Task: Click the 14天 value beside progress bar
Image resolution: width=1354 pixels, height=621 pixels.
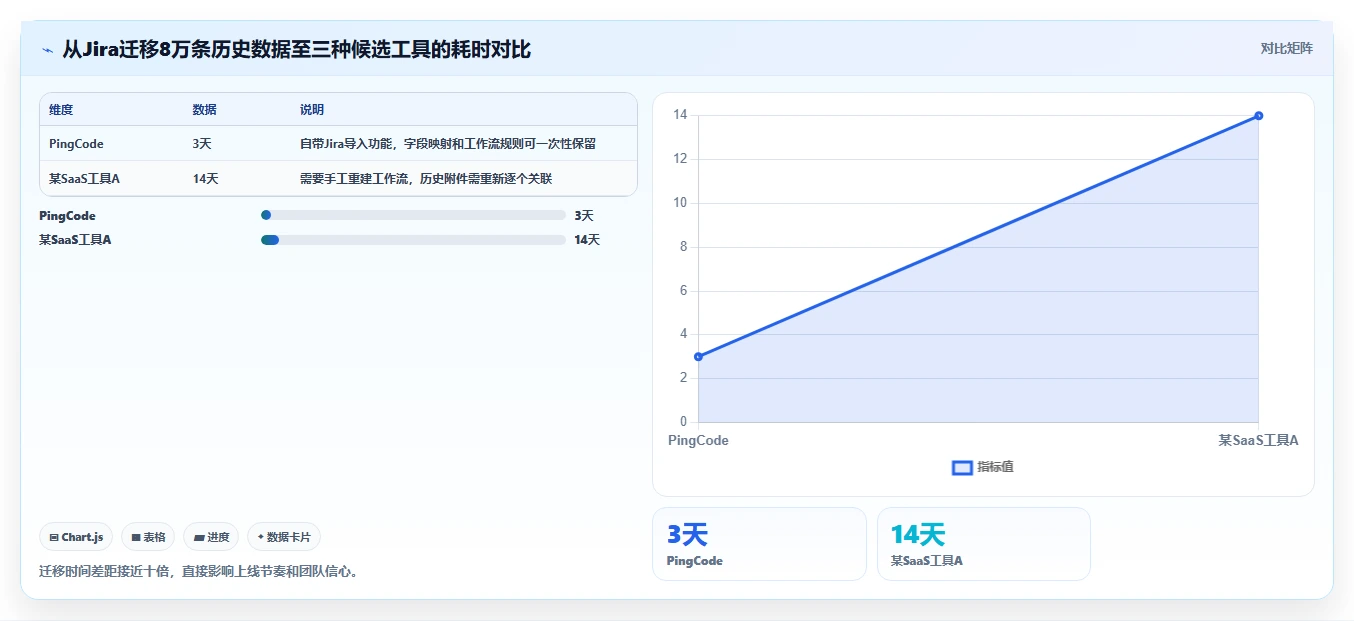Action: tap(587, 239)
